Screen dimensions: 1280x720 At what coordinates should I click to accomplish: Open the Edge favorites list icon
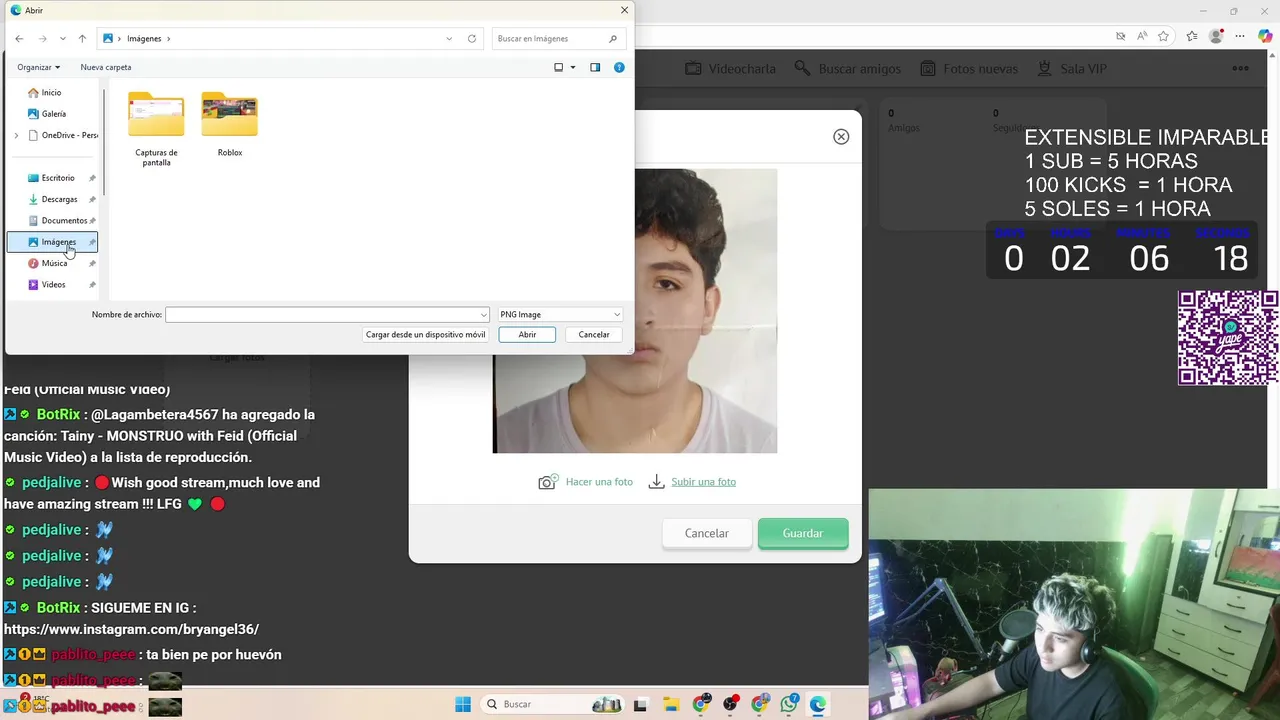click(x=1192, y=36)
